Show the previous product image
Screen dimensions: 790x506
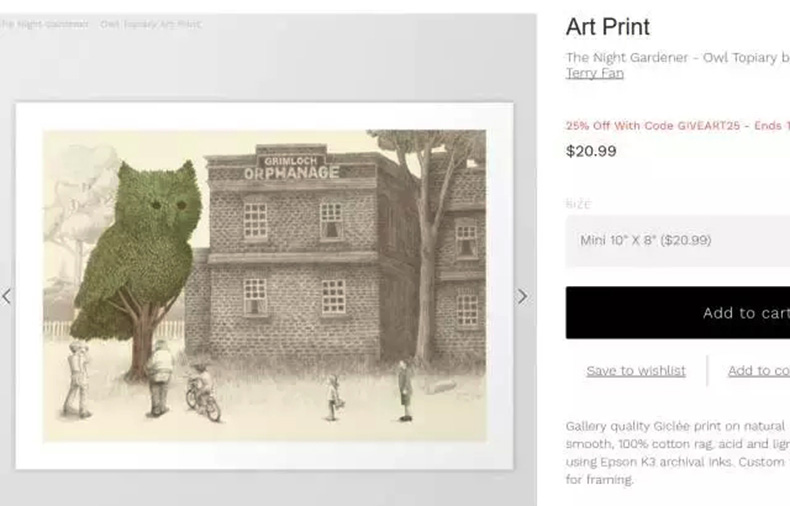tap(6, 296)
